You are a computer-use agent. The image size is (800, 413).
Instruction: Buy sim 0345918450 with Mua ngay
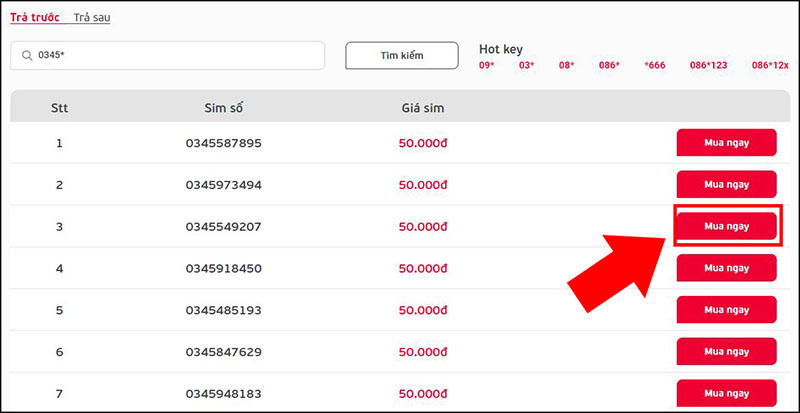click(x=726, y=268)
